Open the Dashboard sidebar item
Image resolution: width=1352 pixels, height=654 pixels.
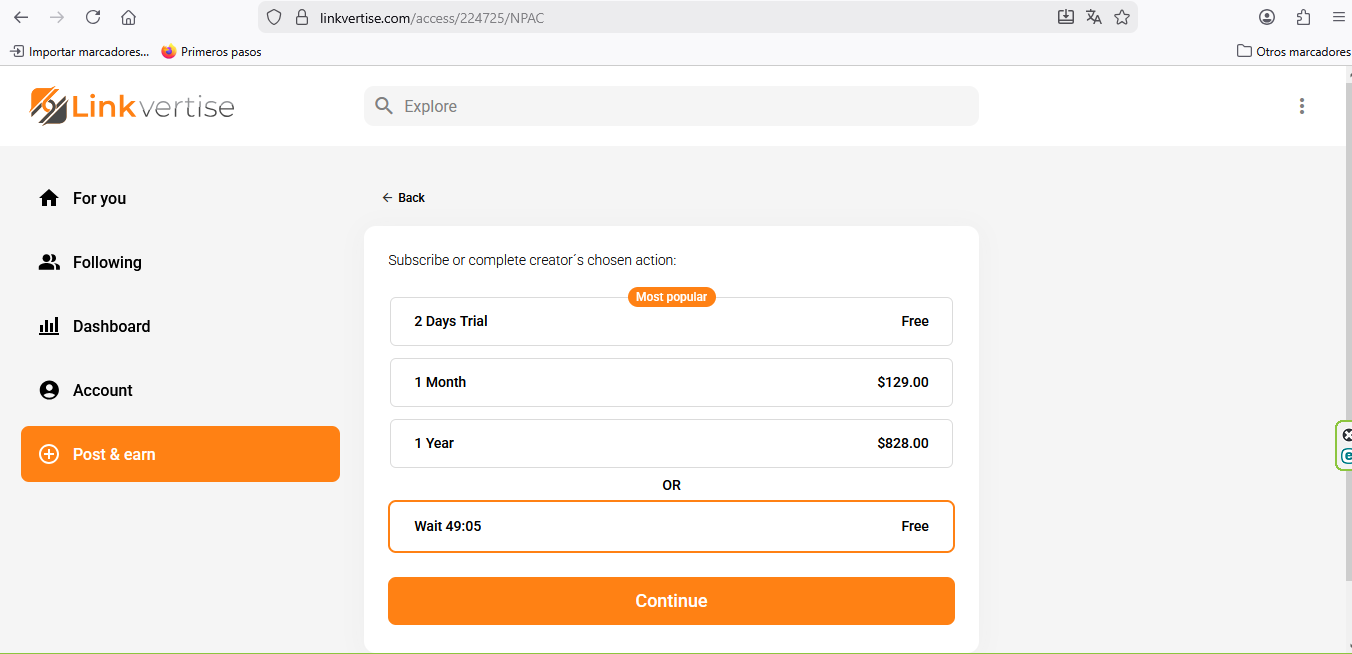click(x=111, y=326)
